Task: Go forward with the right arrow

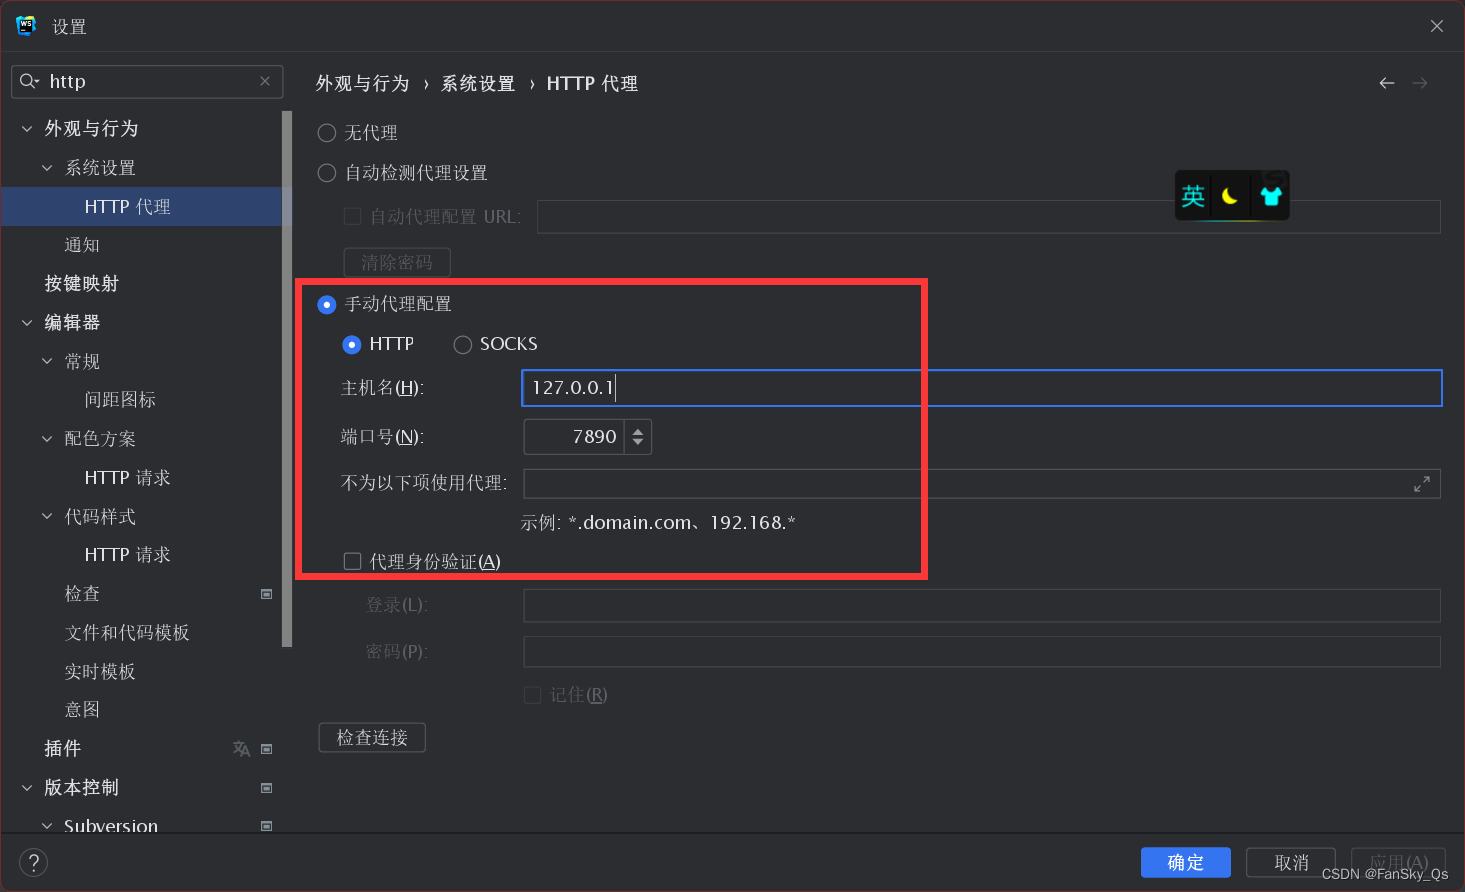Action: pos(1420,83)
